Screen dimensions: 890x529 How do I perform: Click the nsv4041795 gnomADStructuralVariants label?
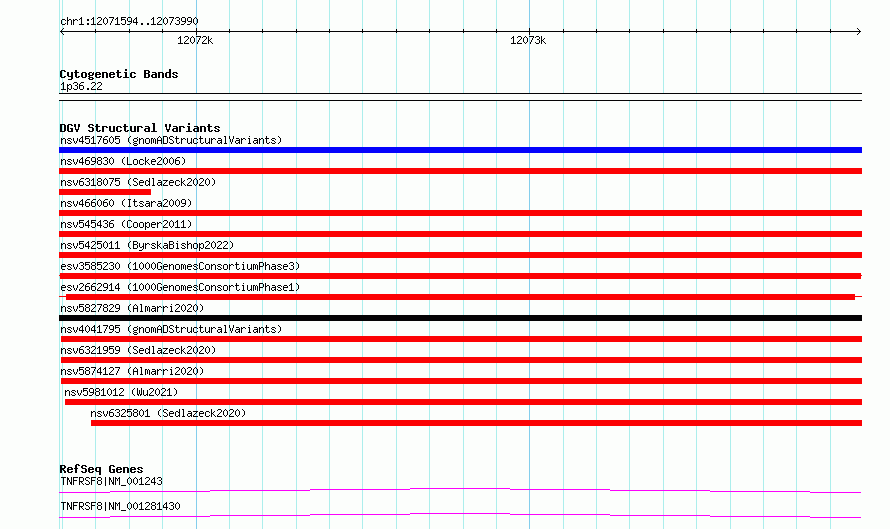coord(171,329)
